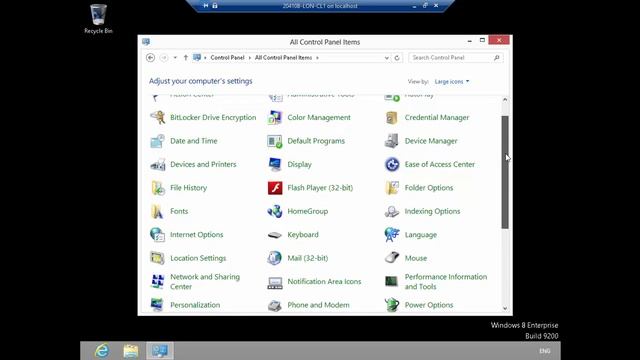This screenshot has width=640, height=360.
Task: Open the Default Programs icon
Action: 275,141
